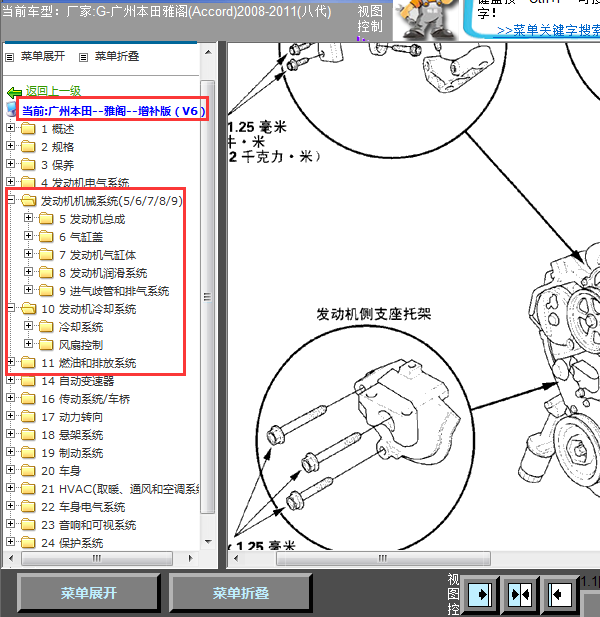Expand the 2 规格 tree node
This screenshot has width=600, height=617.
[x=11, y=146]
